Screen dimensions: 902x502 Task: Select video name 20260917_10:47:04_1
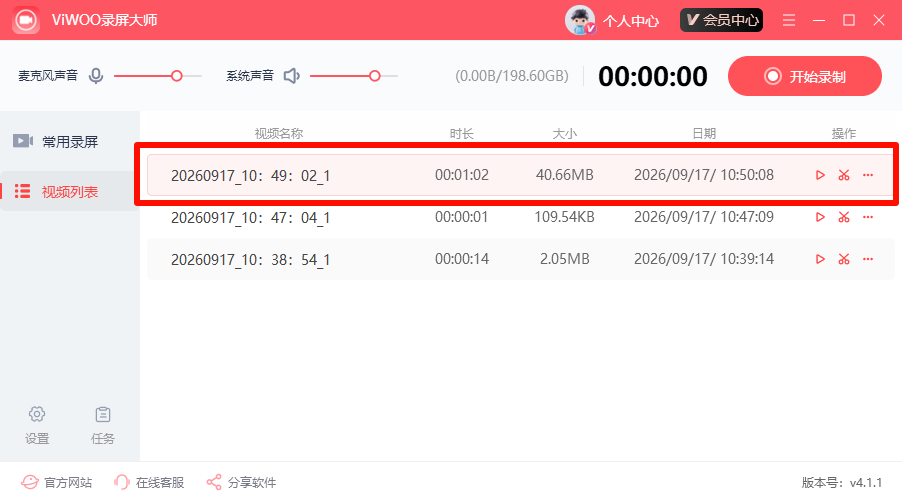[x=250, y=218]
